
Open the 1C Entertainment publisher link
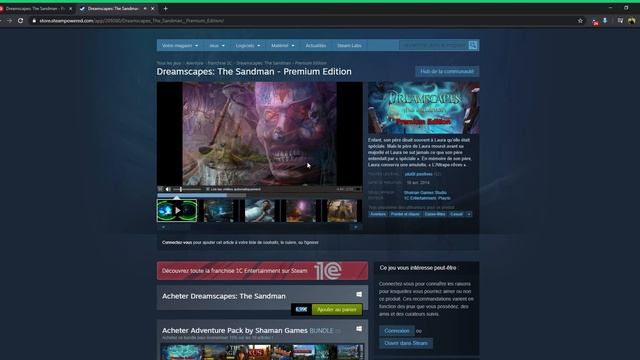point(420,198)
